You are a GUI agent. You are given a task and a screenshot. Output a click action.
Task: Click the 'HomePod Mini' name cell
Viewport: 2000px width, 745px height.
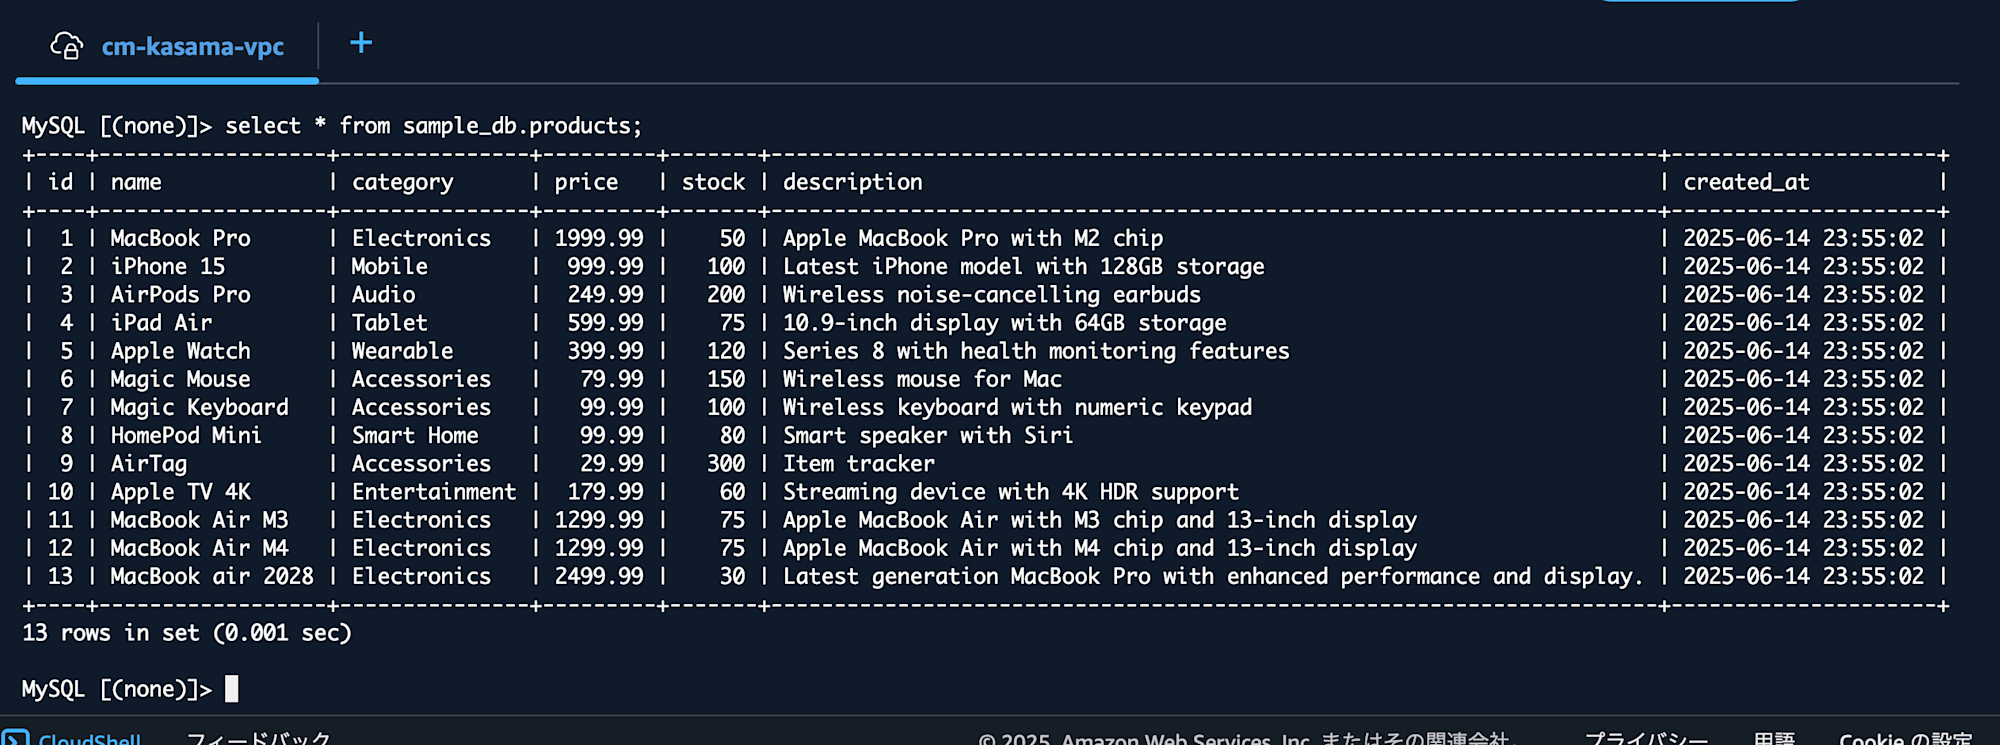[x=186, y=435]
